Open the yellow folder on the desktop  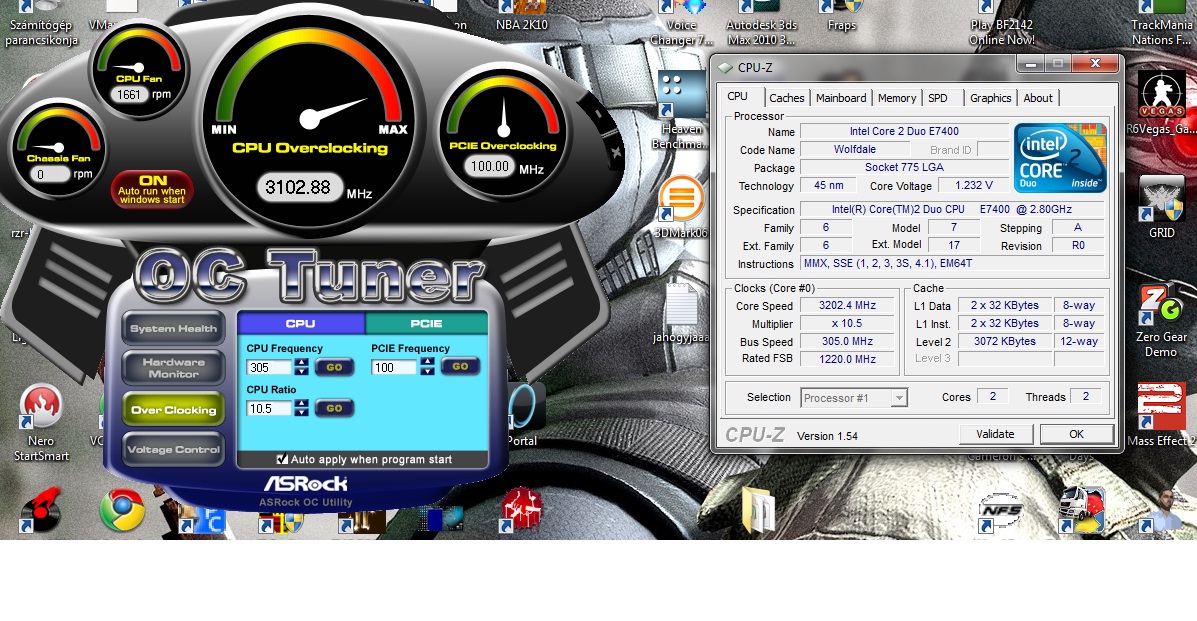(758, 509)
